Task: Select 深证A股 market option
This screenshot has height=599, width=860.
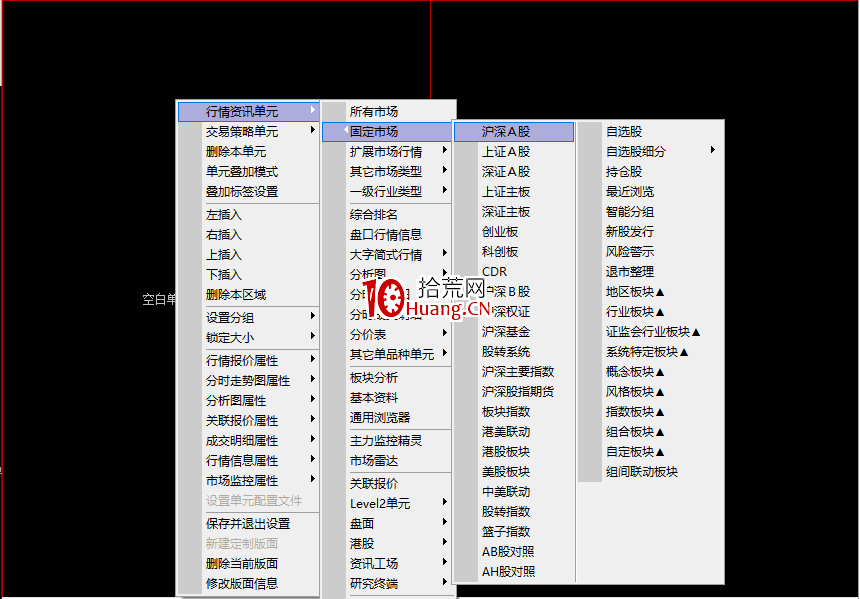Action: click(x=514, y=172)
